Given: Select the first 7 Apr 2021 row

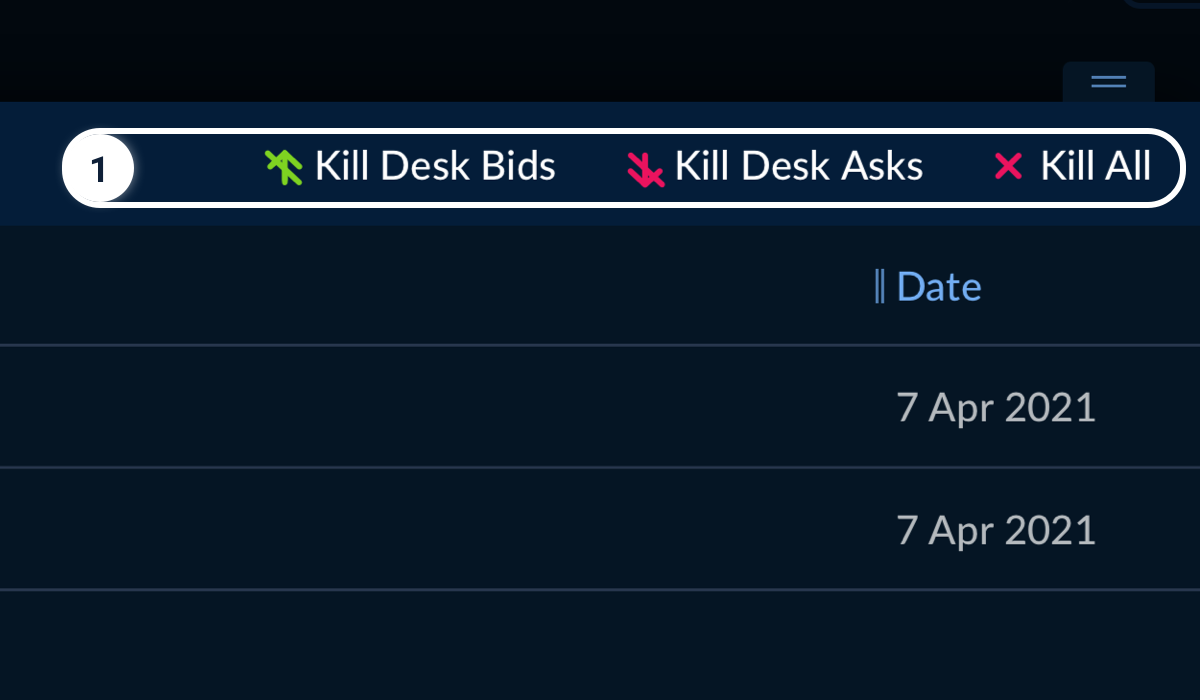Looking at the screenshot, I should (600, 407).
